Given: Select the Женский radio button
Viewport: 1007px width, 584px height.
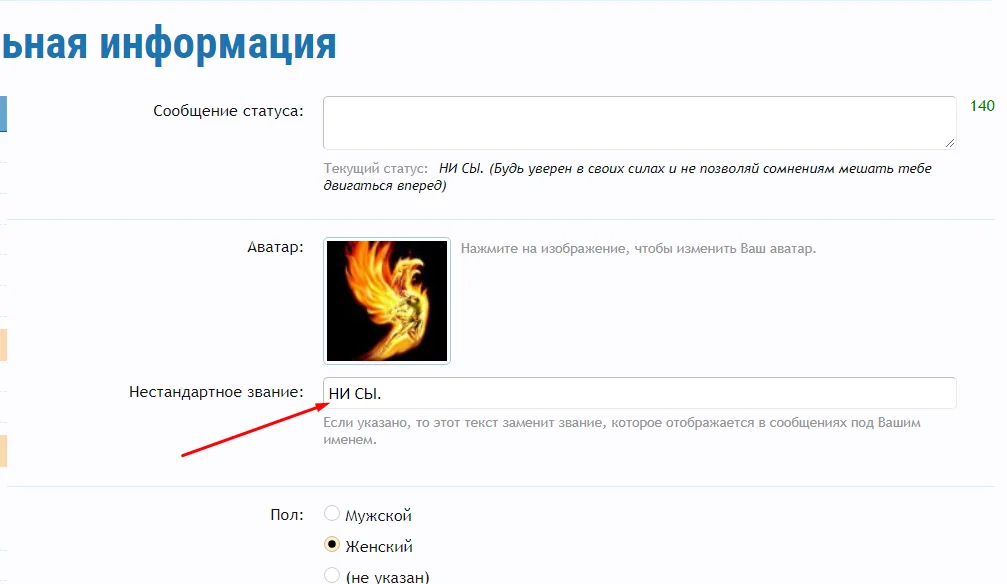Looking at the screenshot, I should pos(331,544).
